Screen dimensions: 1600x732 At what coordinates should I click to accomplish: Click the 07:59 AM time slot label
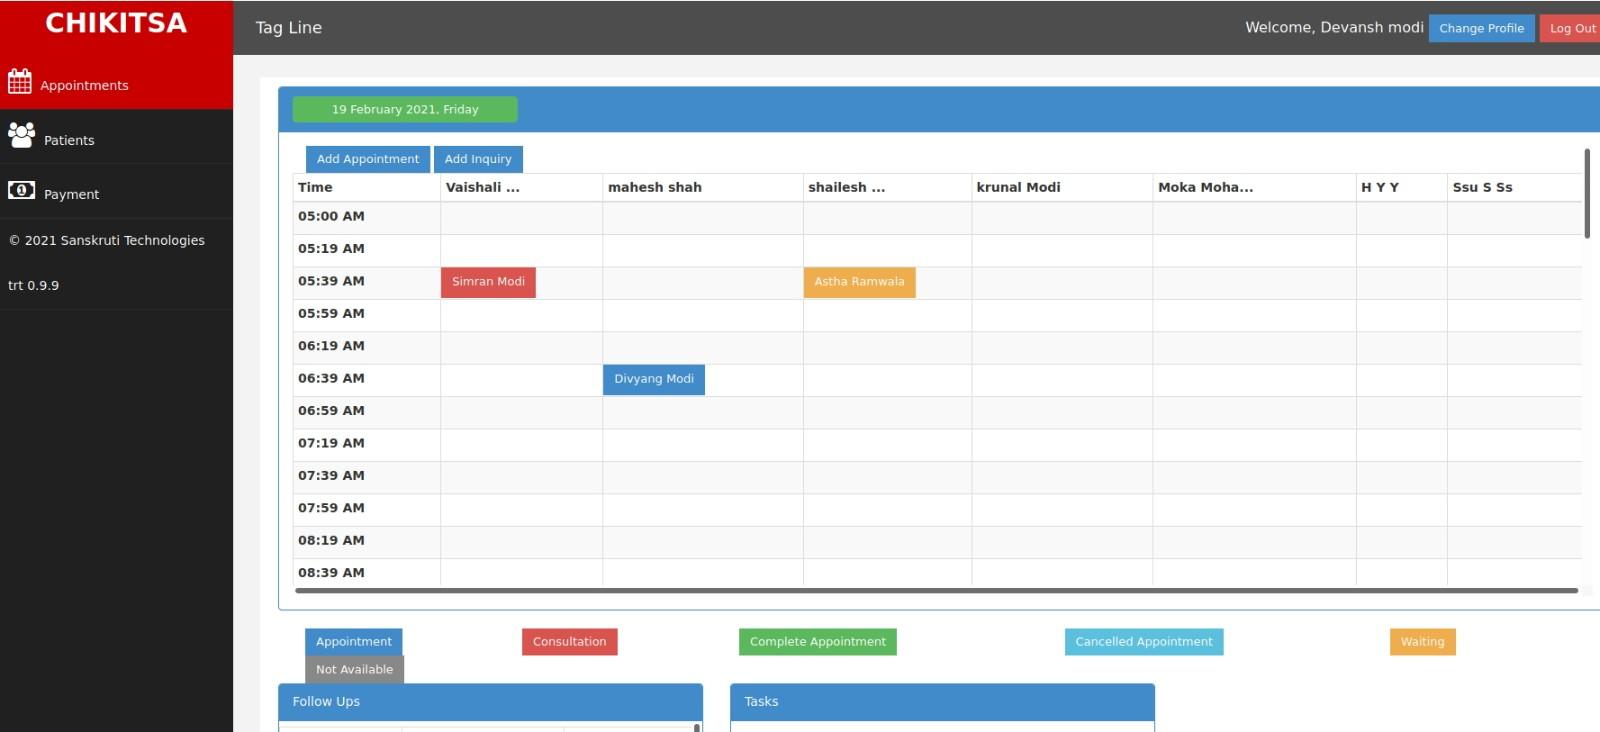click(x=331, y=508)
